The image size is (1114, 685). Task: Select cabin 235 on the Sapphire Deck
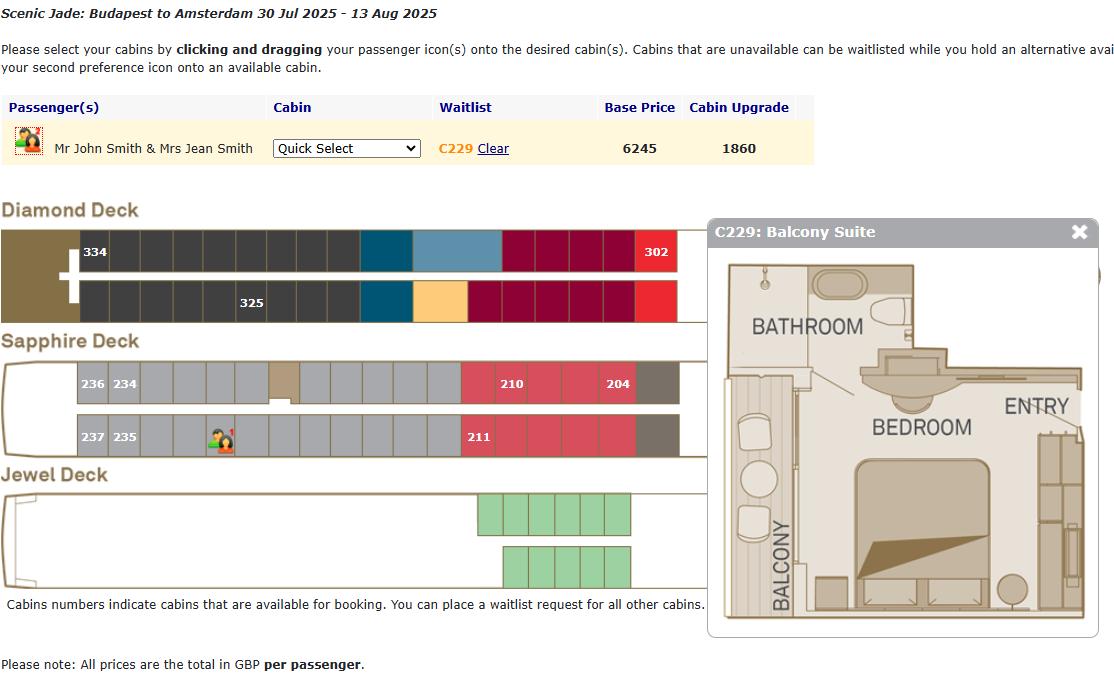pyautogui.click(x=124, y=436)
